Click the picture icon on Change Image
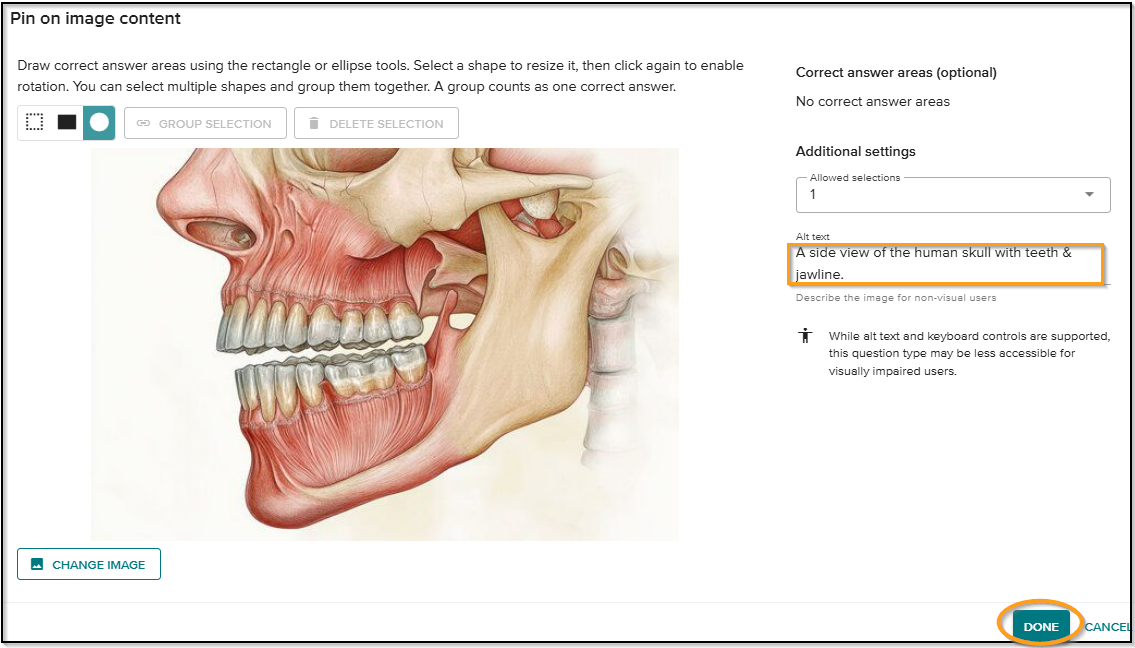Image resolution: width=1135 pixels, height=648 pixels. (x=37, y=564)
